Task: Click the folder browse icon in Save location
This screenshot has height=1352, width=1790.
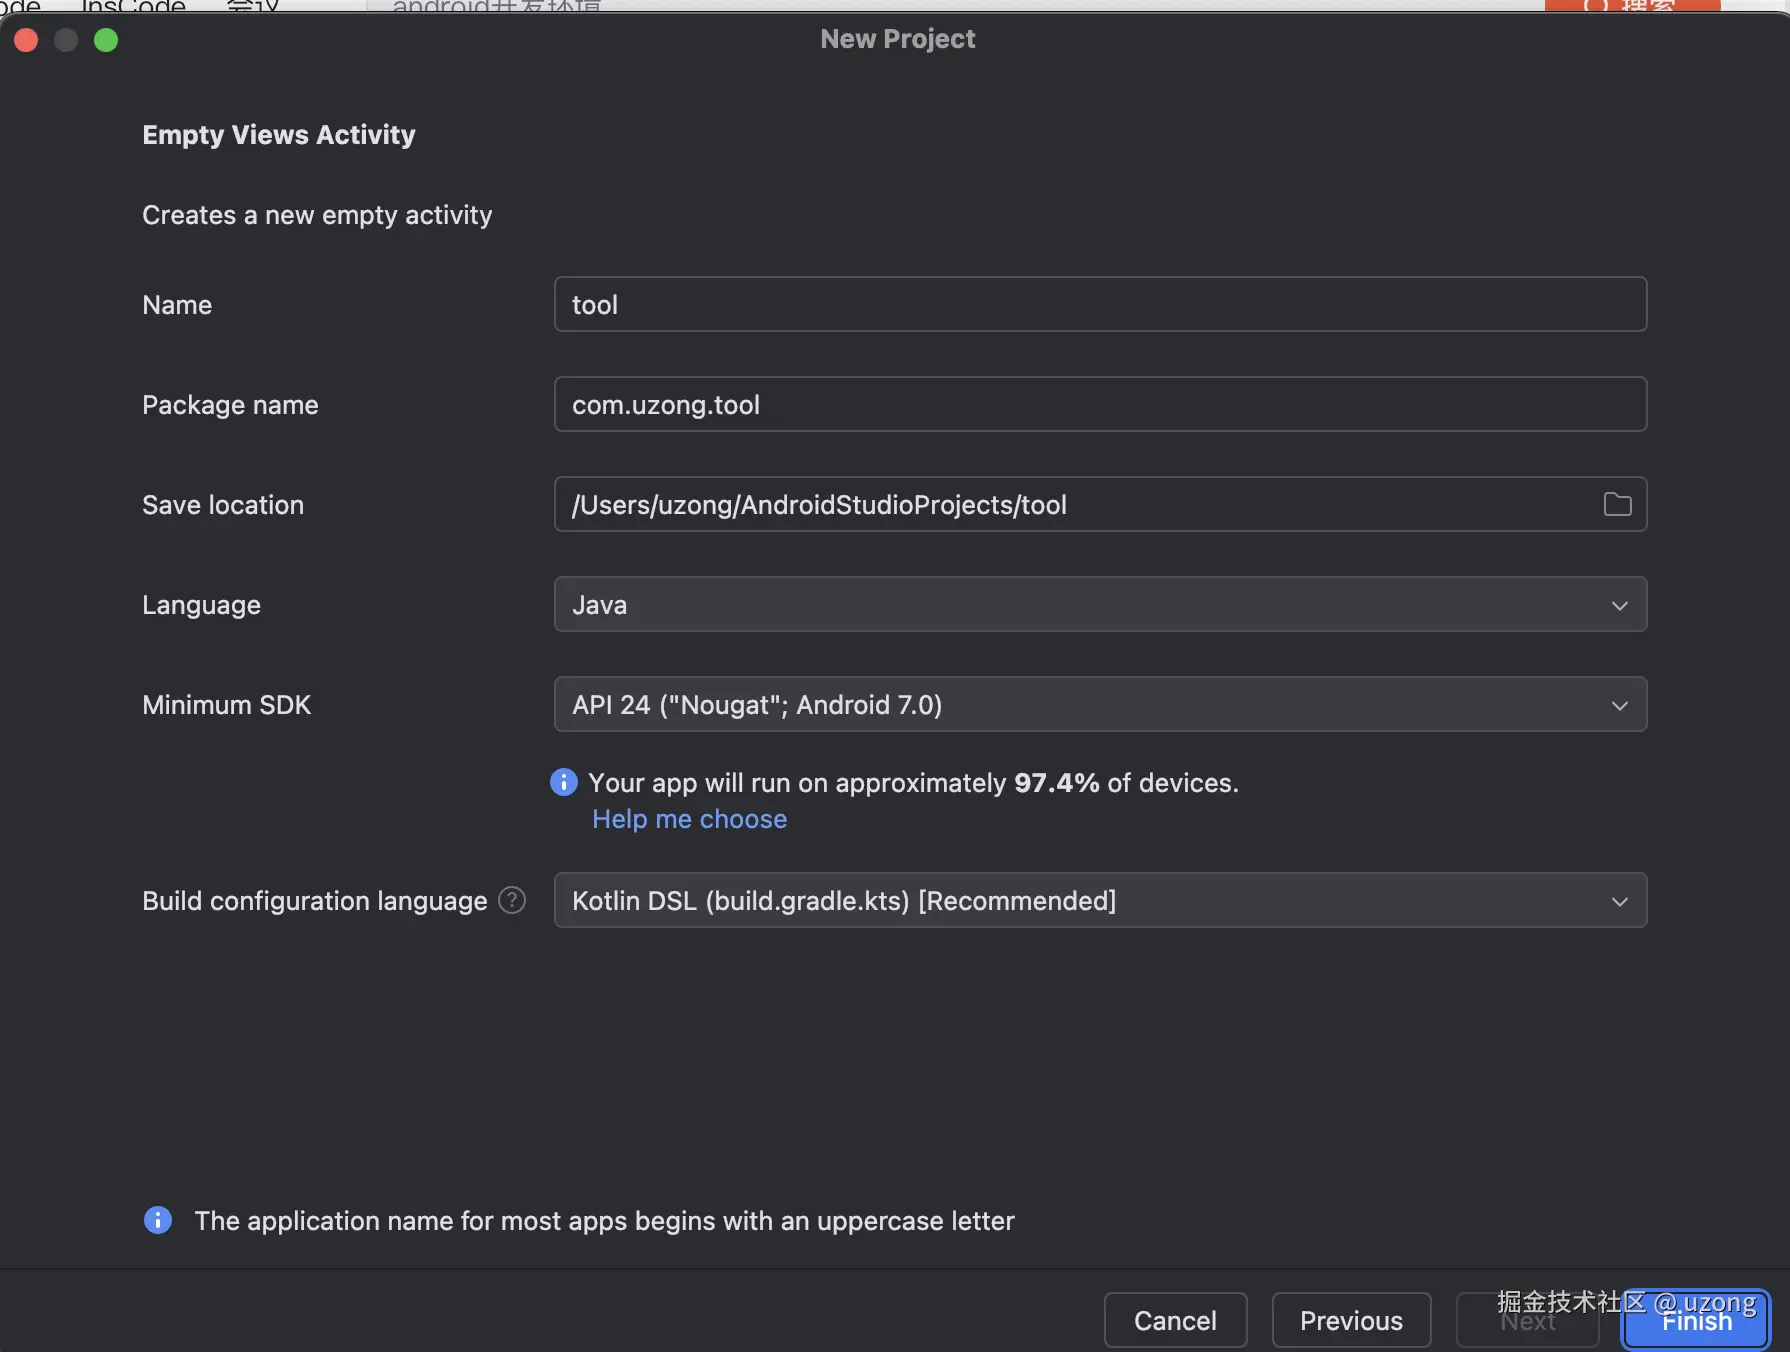Action: click(1617, 505)
